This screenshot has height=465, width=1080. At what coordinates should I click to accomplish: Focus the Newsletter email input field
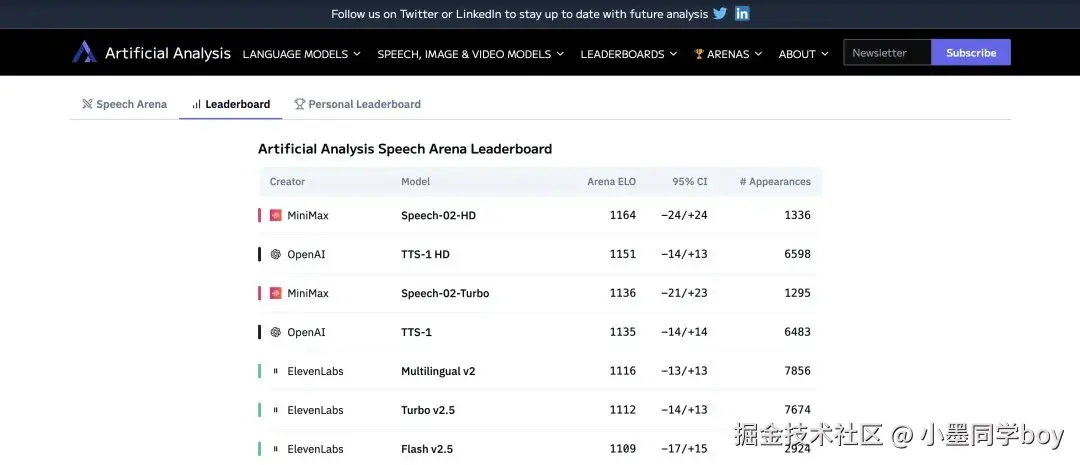pyautogui.click(x=887, y=52)
